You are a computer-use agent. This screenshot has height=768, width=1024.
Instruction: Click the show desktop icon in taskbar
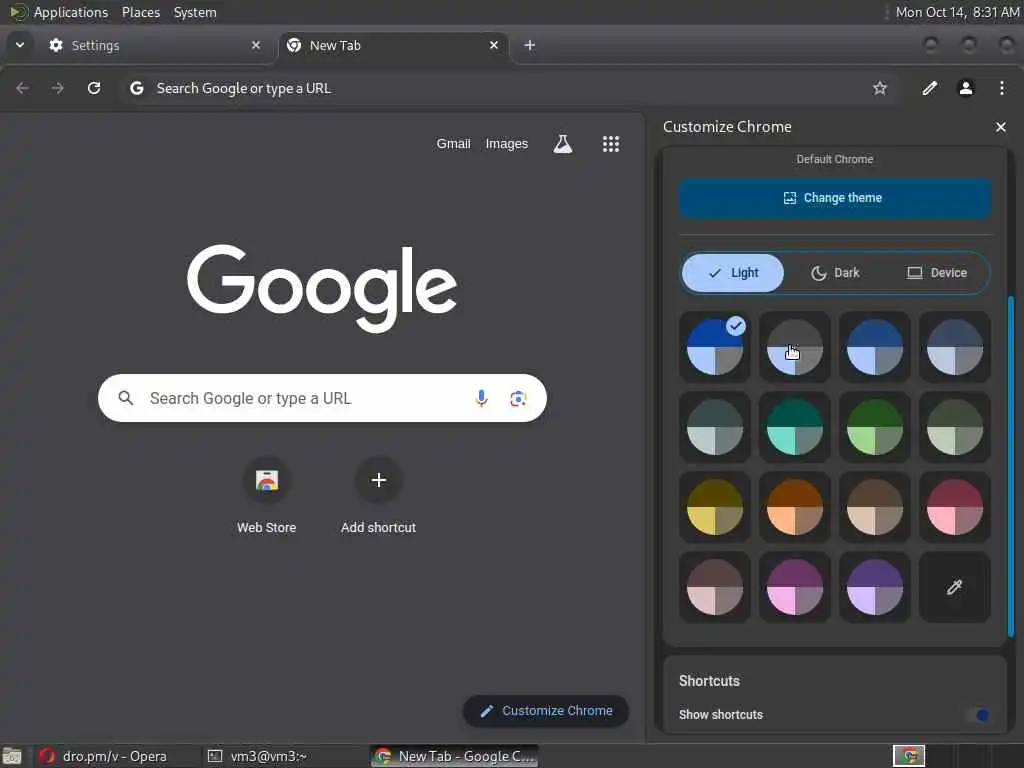(12, 756)
